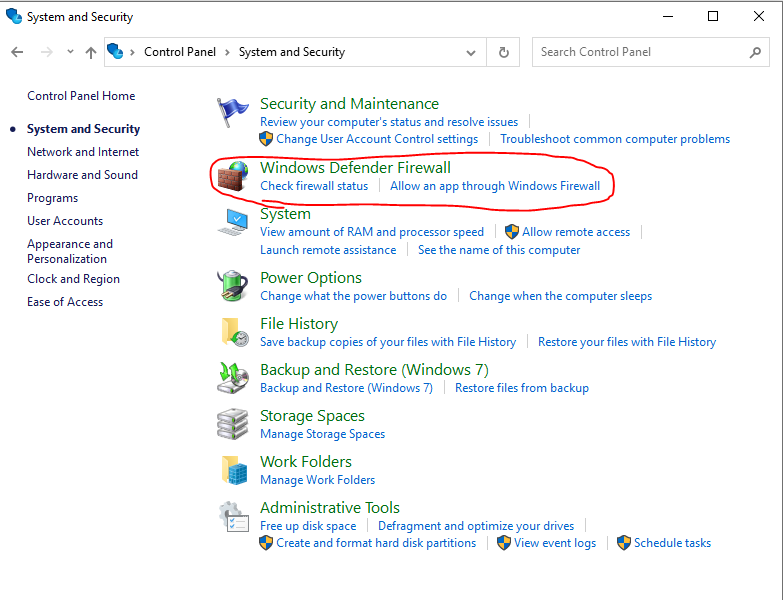Click the File History folder icon
The width and height of the screenshot is (783, 600).
234,332
